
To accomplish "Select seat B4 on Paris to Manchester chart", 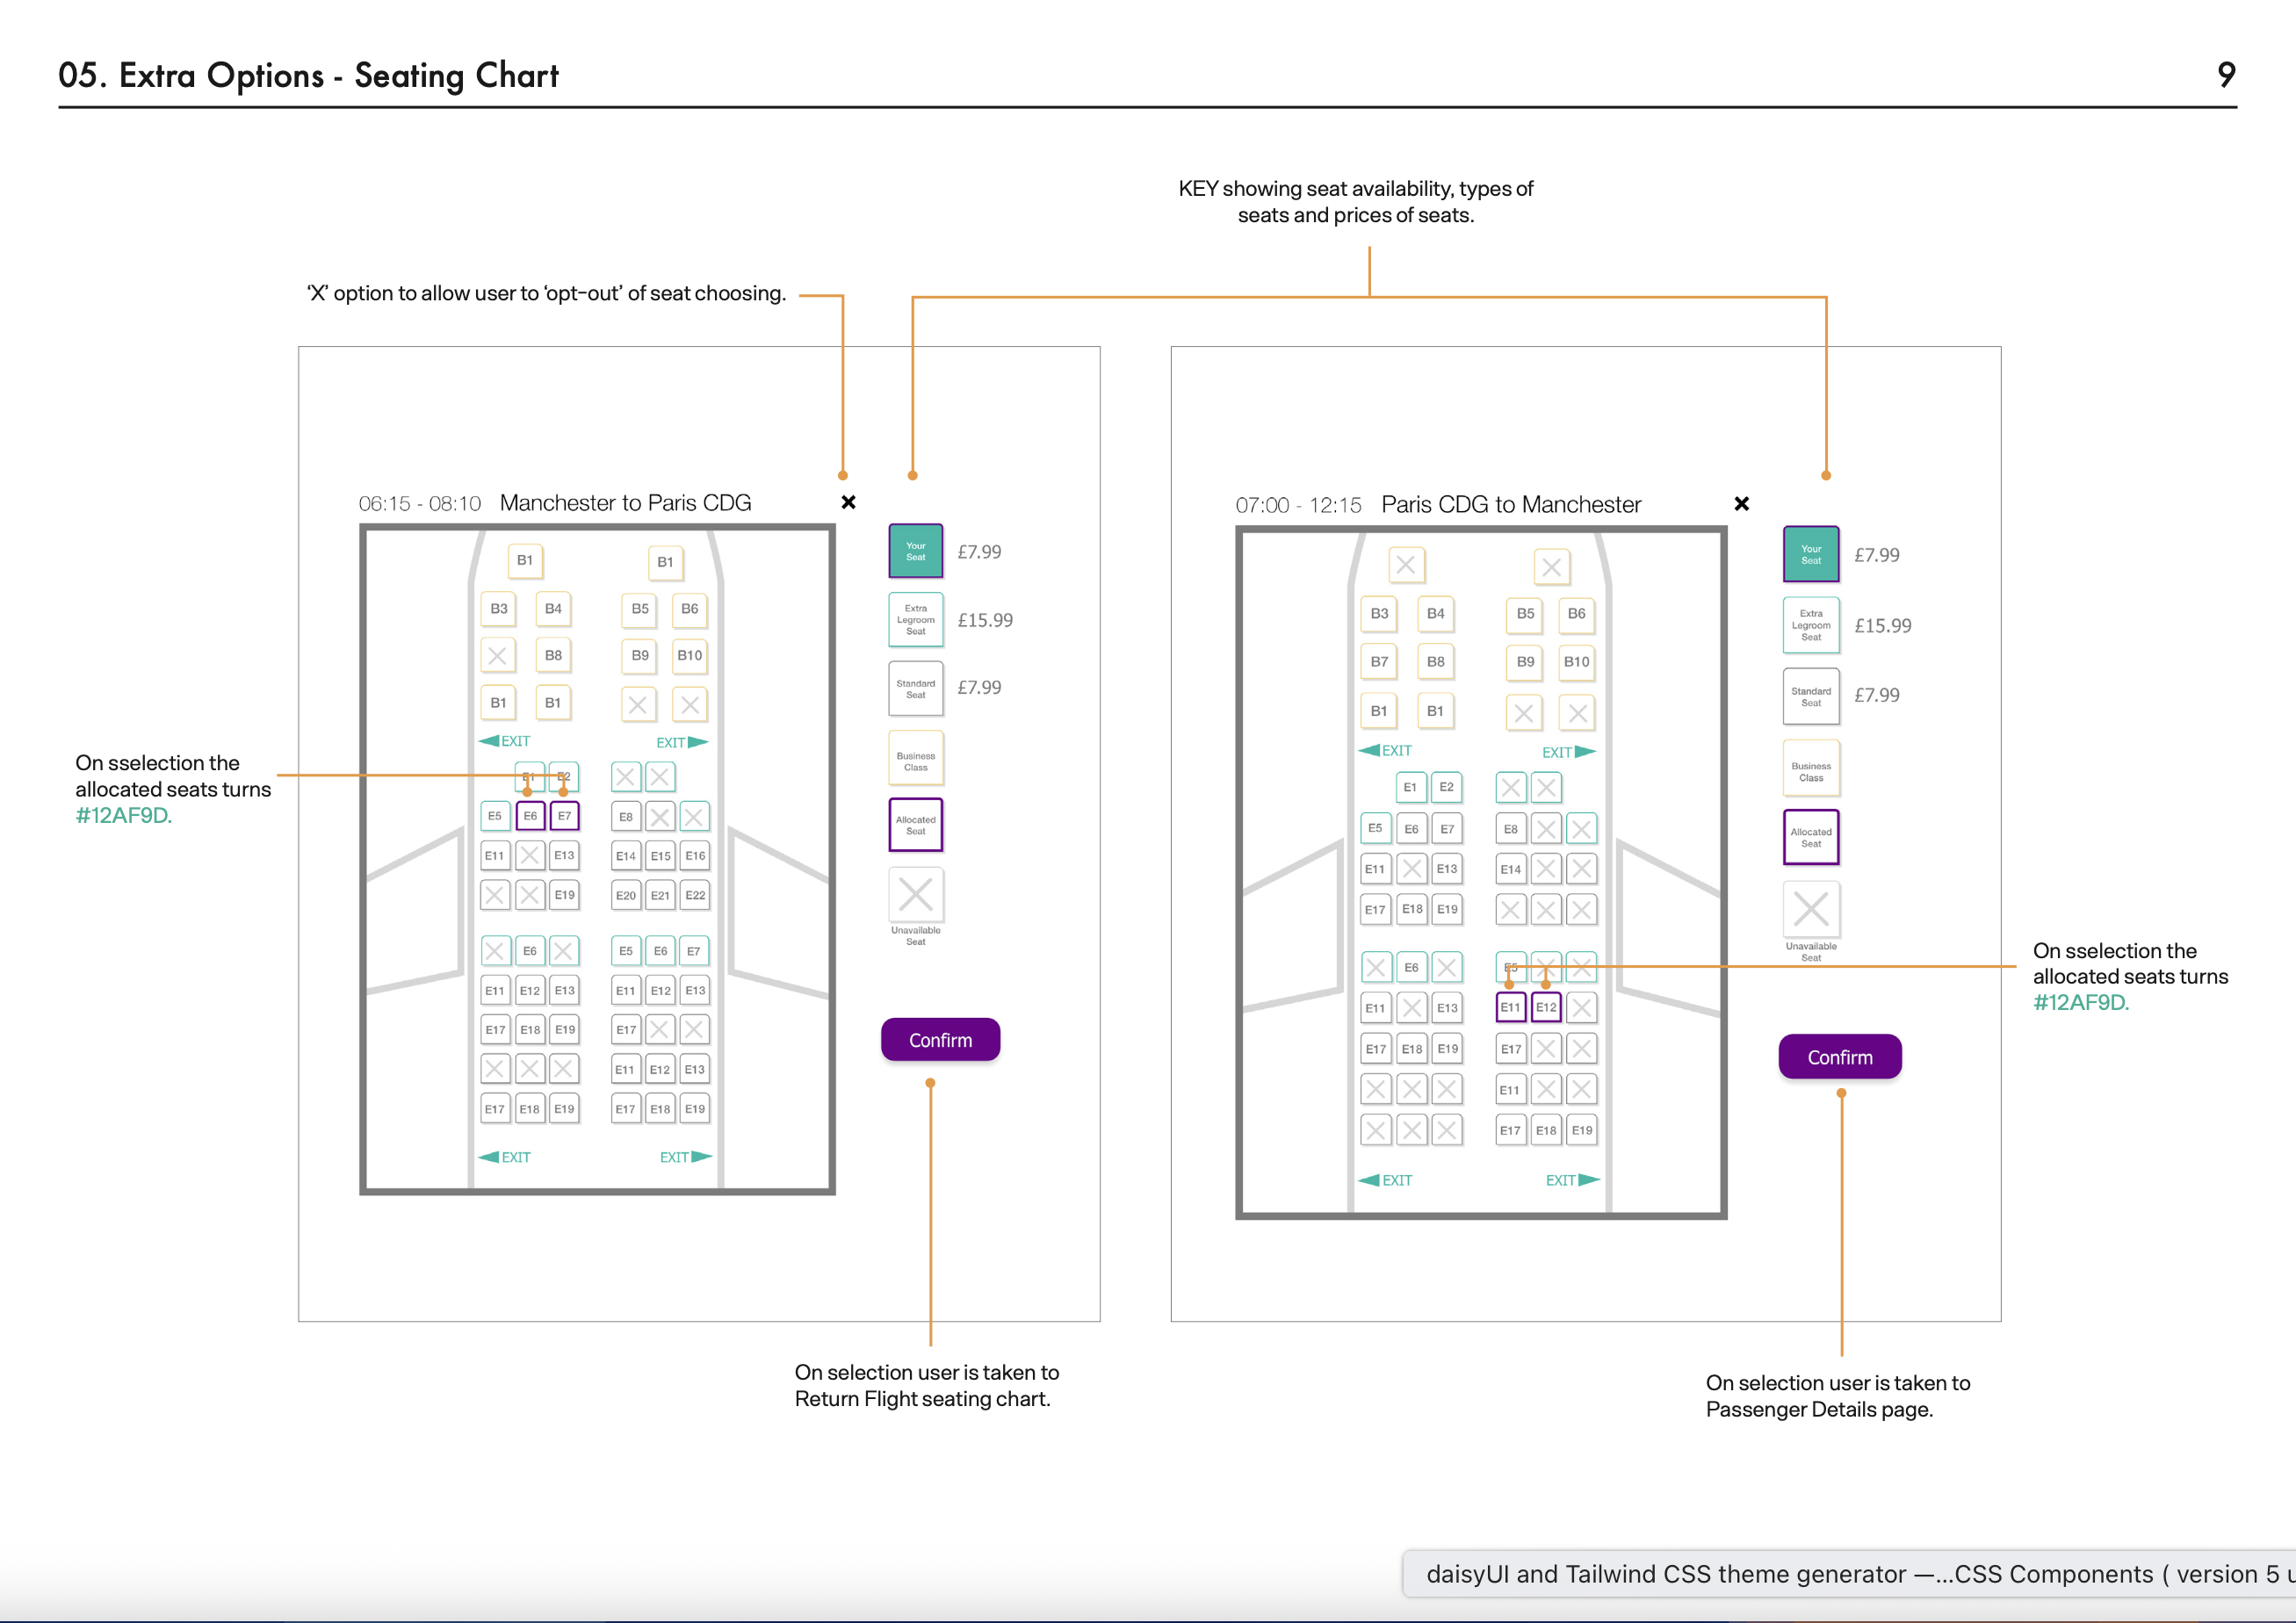I will pyautogui.click(x=1436, y=614).
